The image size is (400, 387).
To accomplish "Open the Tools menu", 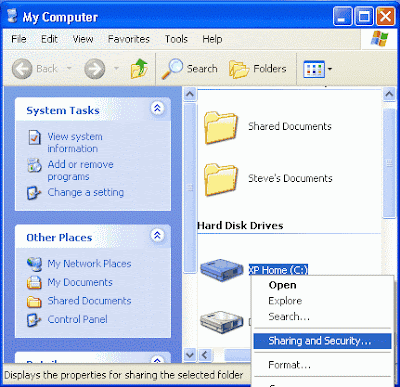I will click(176, 39).
